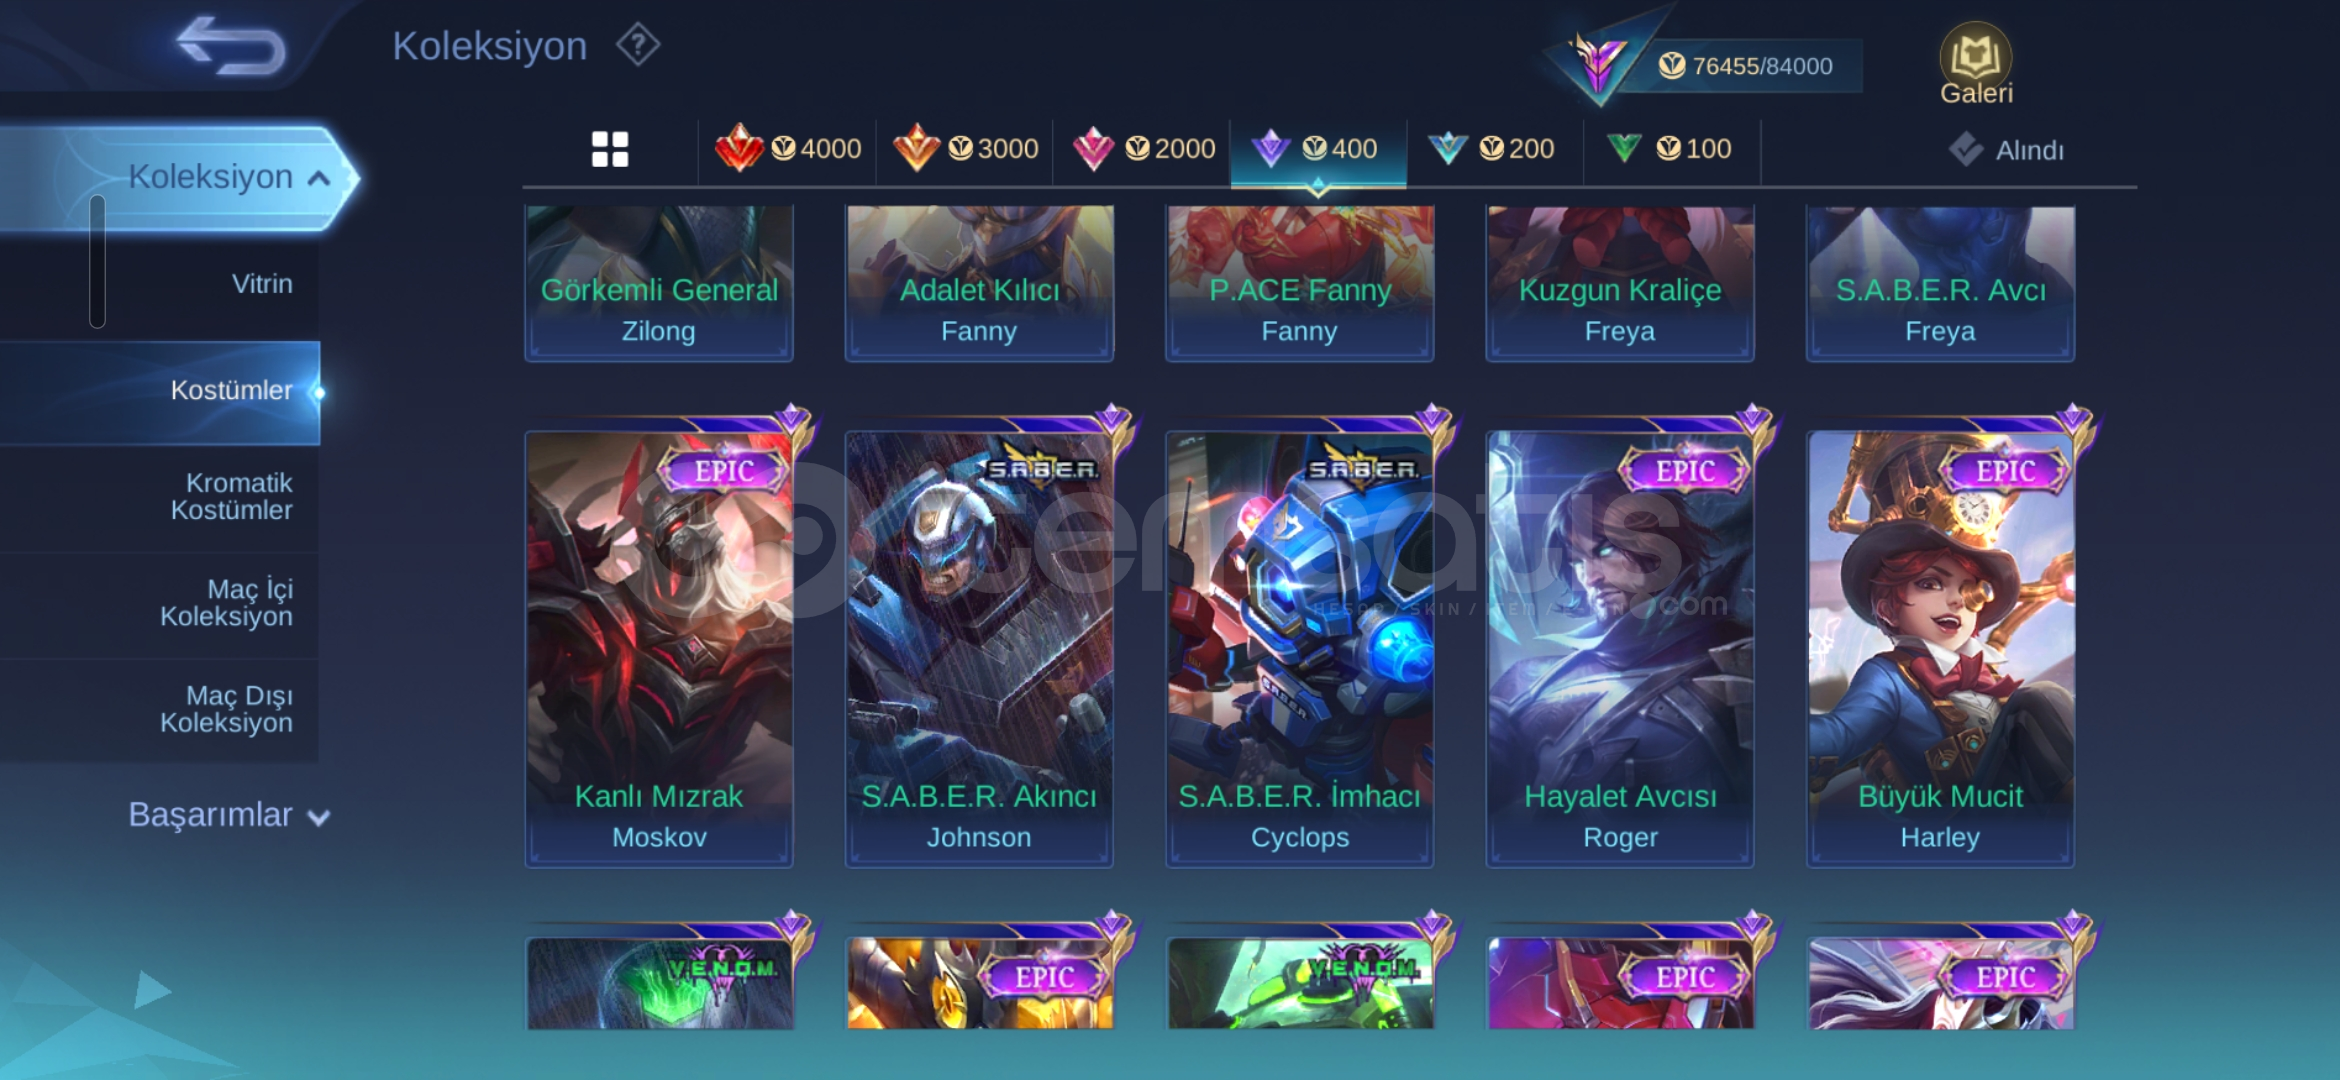2340x1080 pixels.
Task: Switch to Kromatik Kostümler
Action: (231, 497)
